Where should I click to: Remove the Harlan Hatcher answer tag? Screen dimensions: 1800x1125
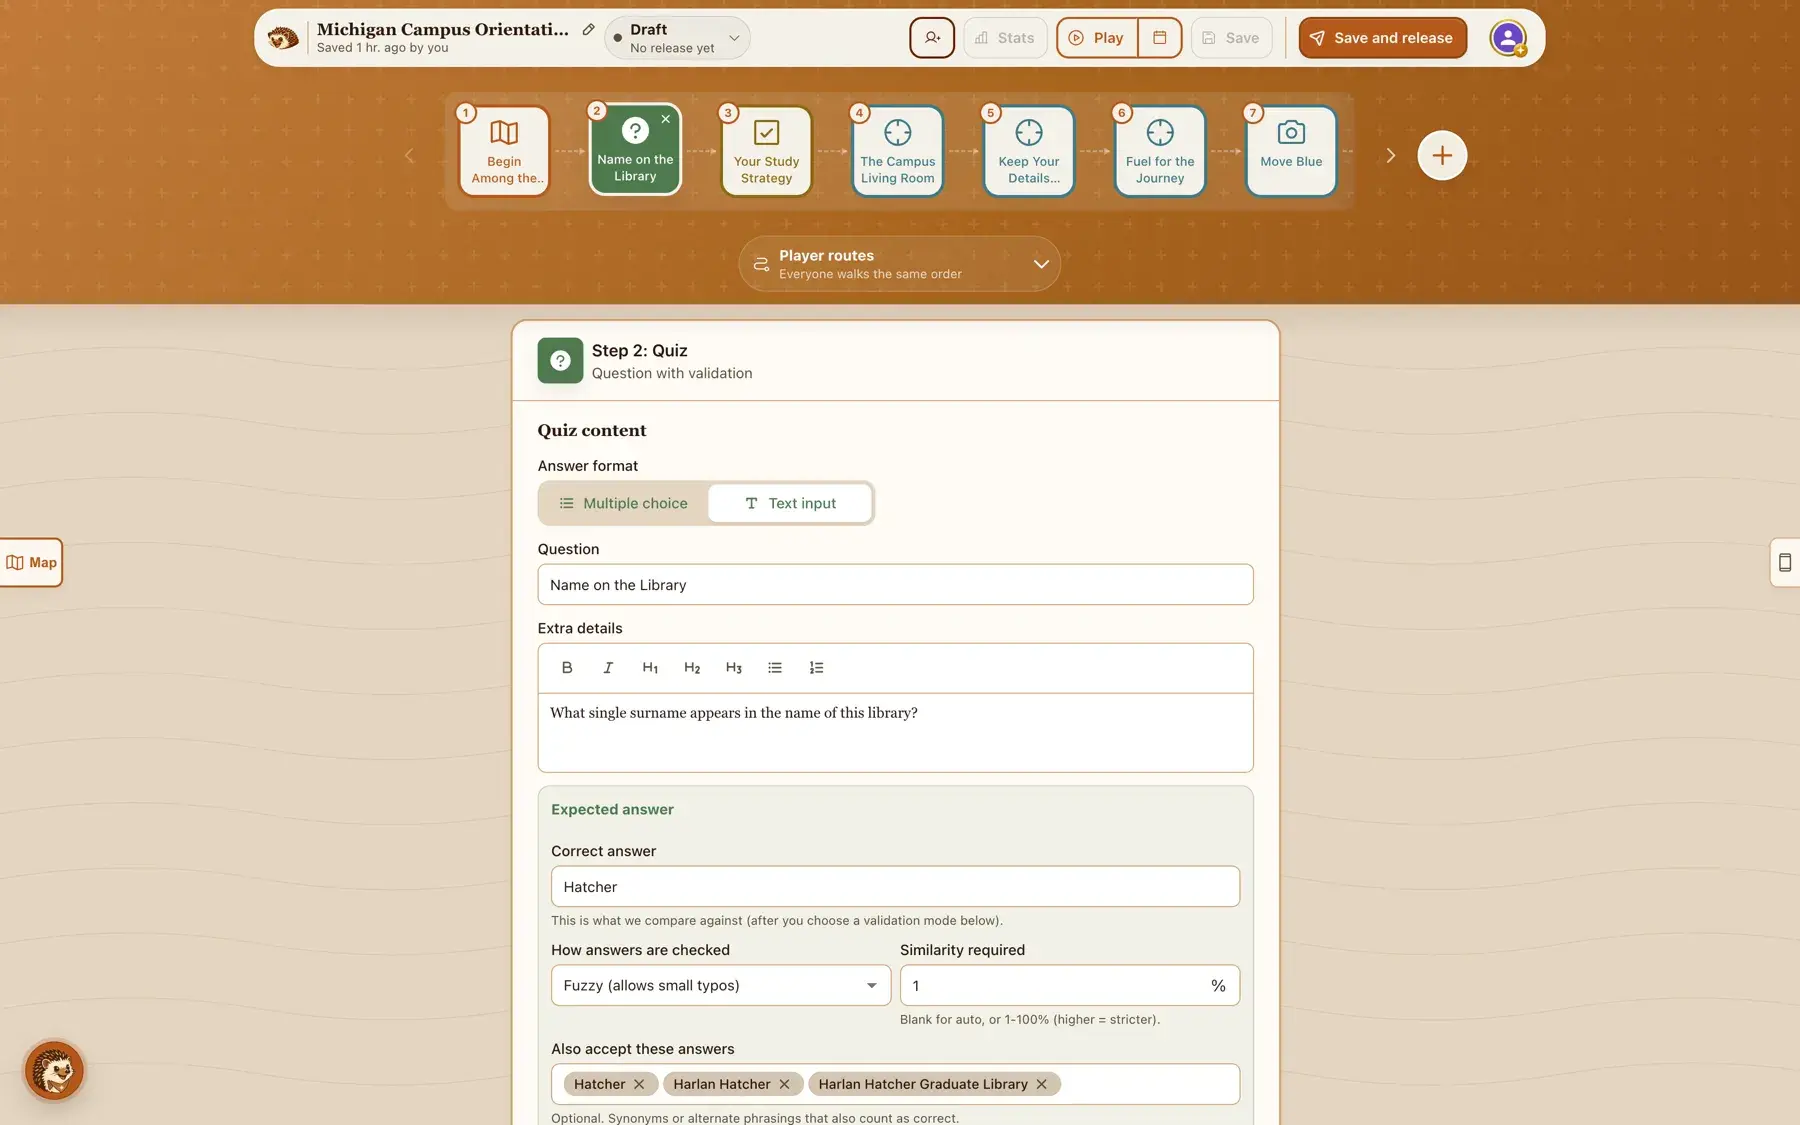(x=784, y=1084)
